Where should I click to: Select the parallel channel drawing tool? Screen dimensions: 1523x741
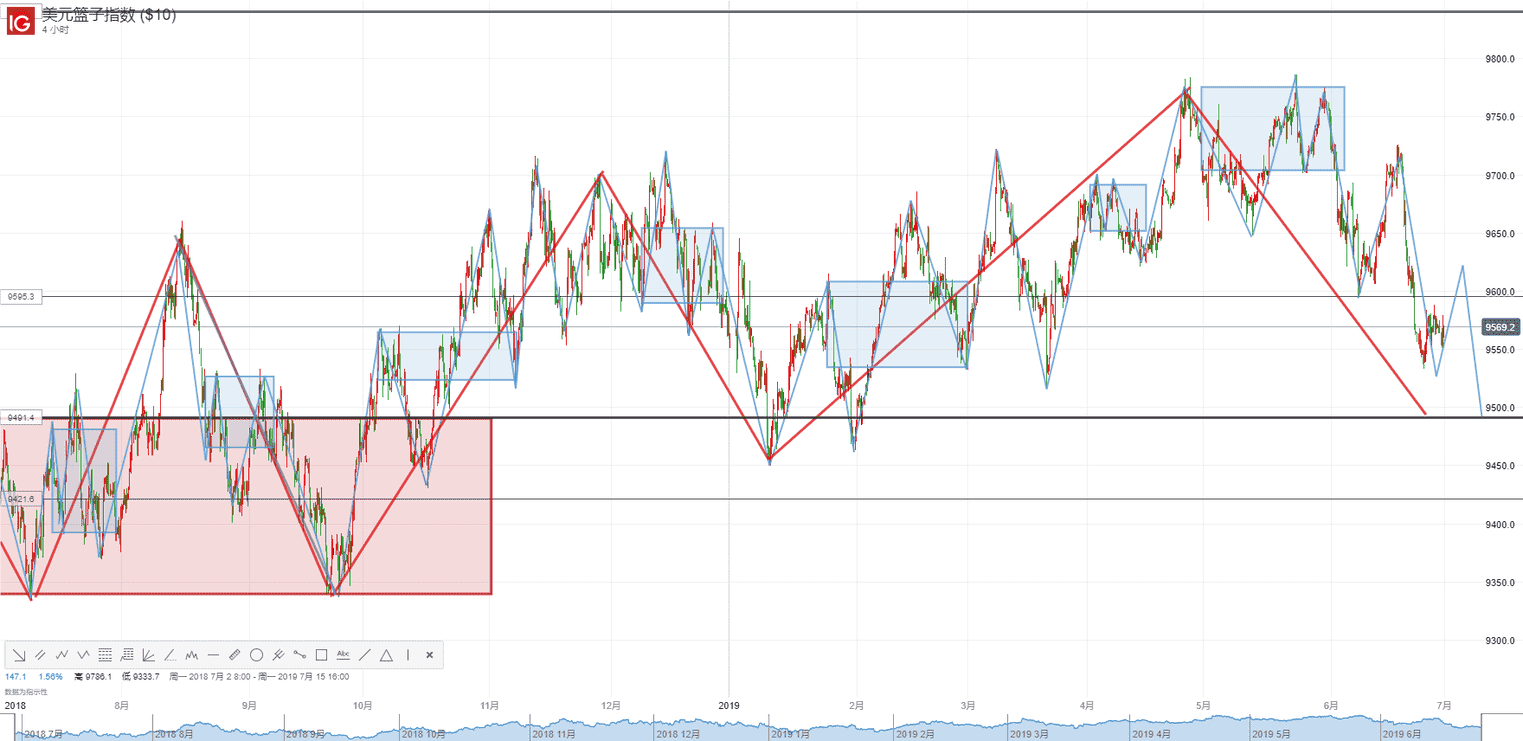[x=40, y=655]
